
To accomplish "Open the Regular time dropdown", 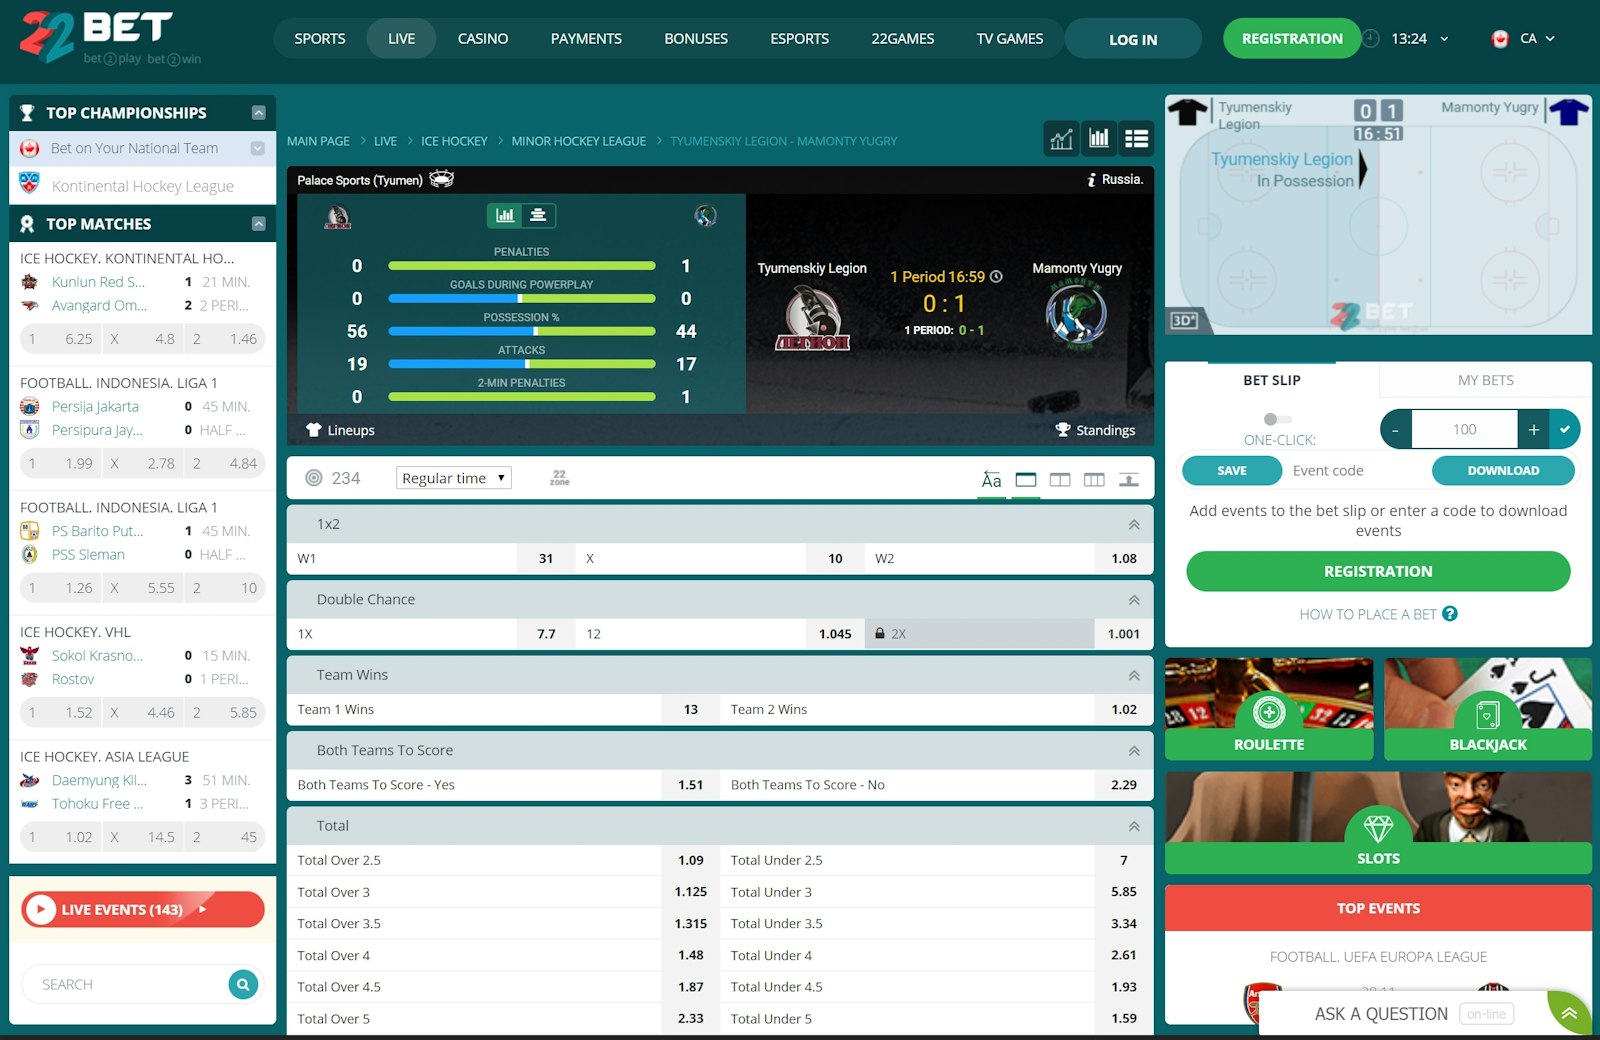I will tap(453, 477).
